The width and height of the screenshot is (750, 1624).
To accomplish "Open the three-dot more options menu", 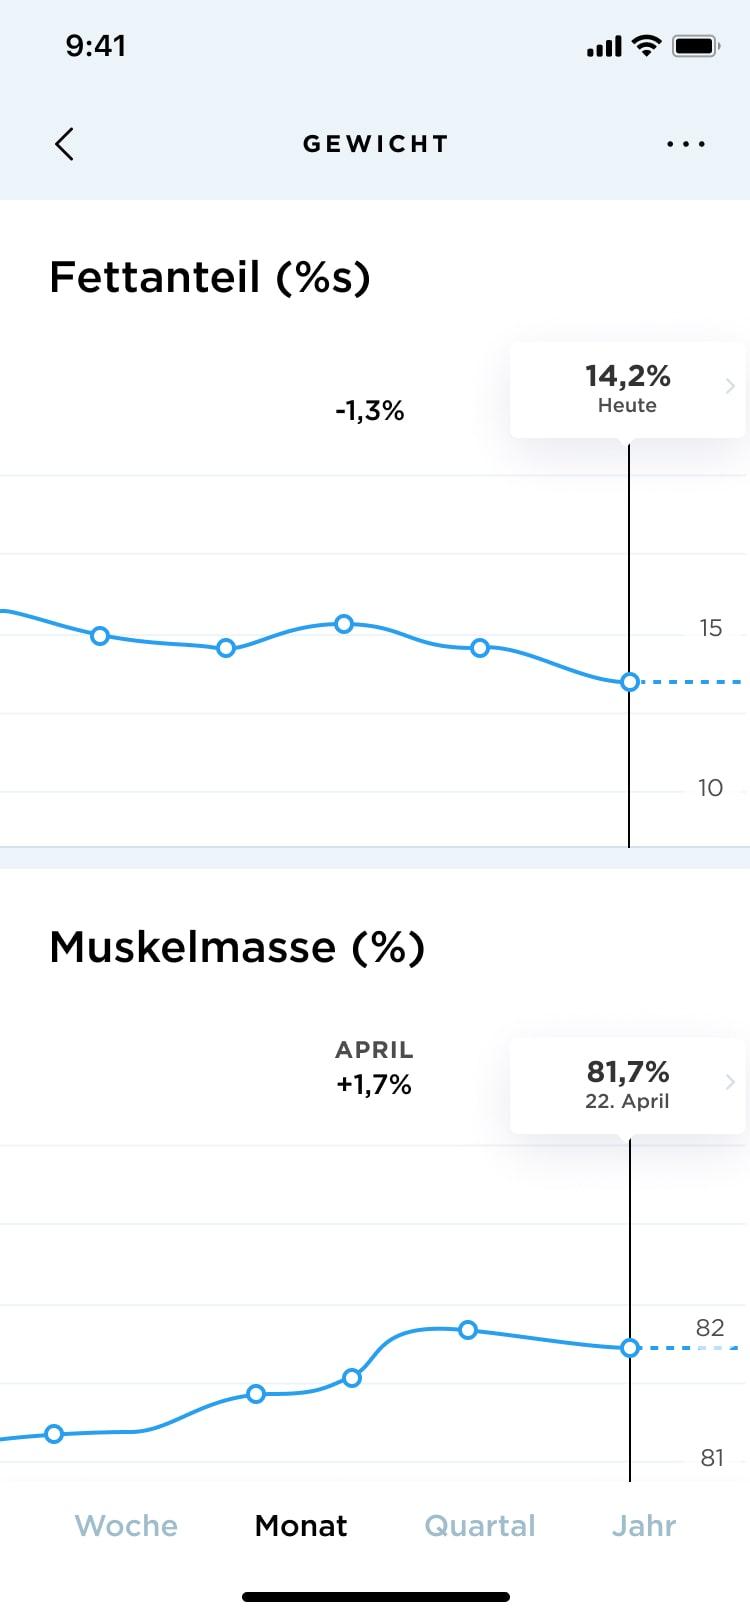I will pyautogui.click(x=686, y=144).
